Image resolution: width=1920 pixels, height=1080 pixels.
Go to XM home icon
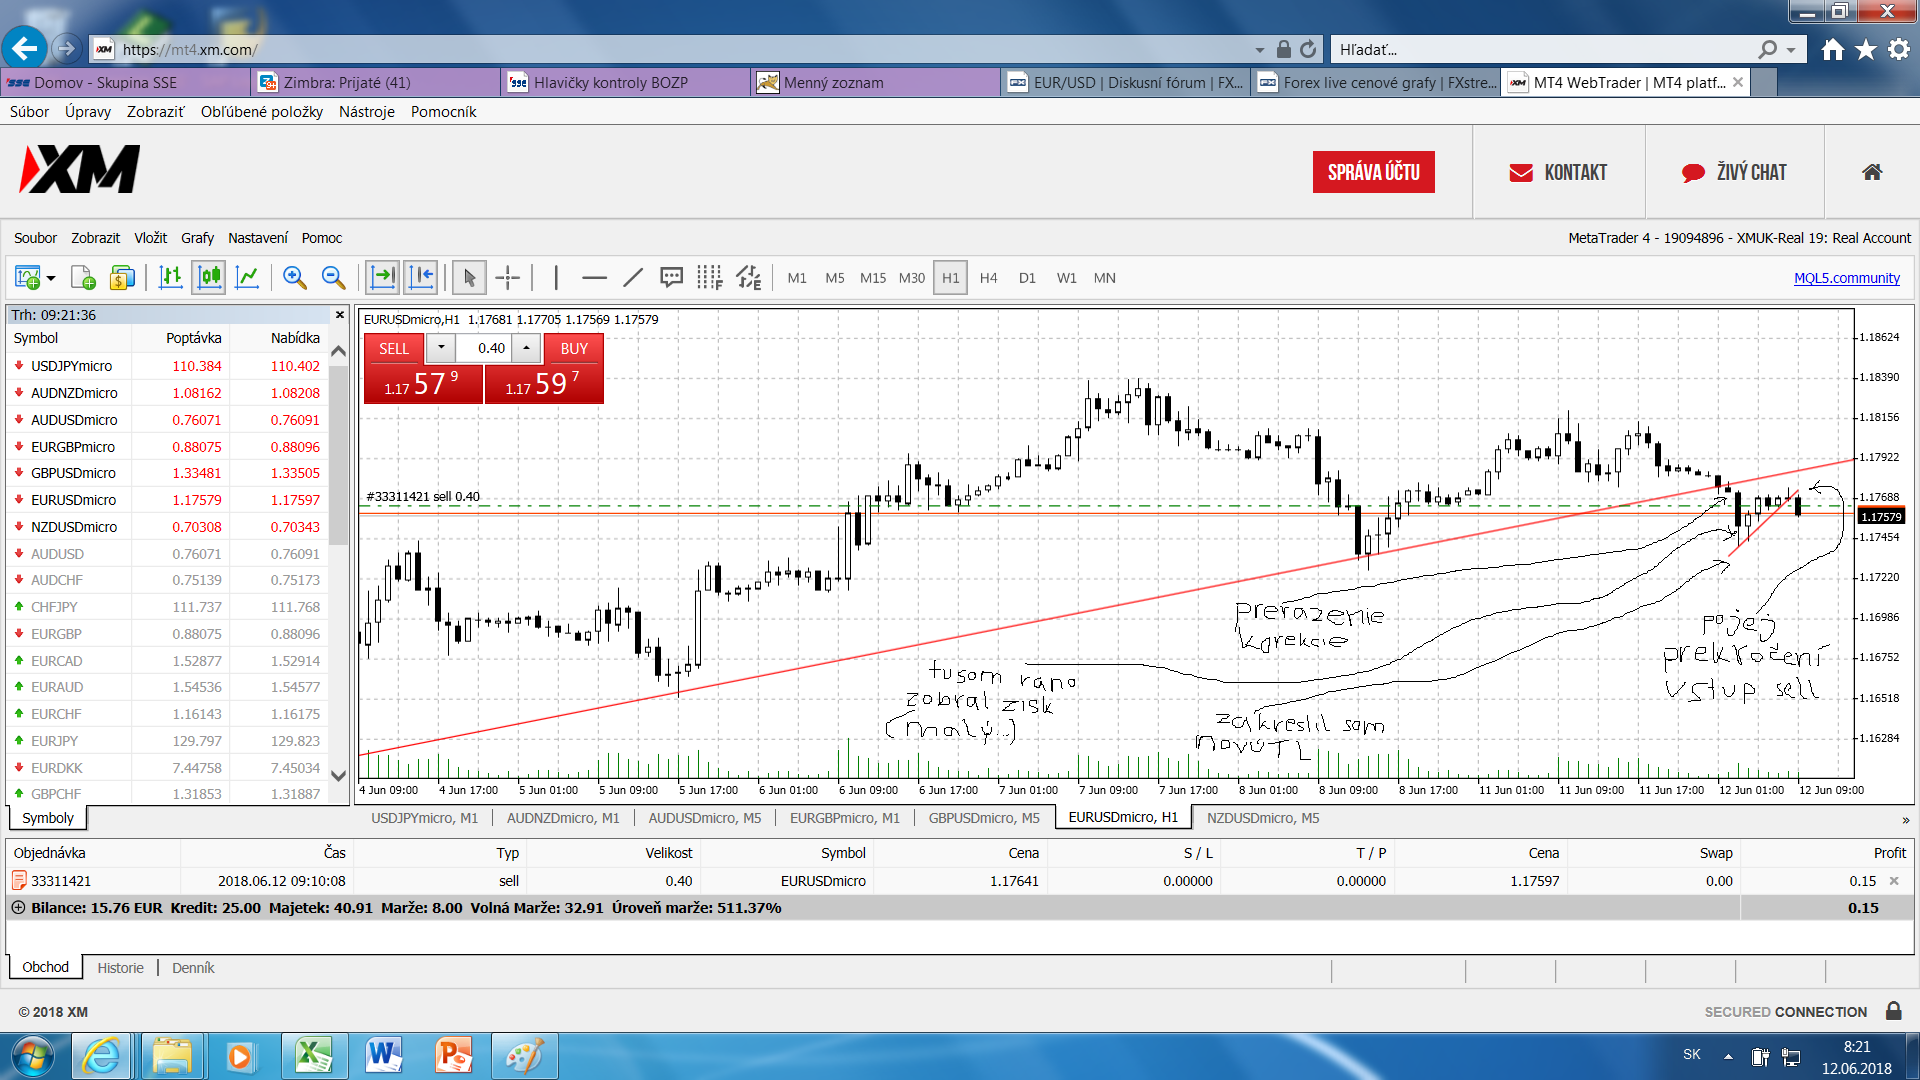pyautogui.click(x=1872, y=172)
